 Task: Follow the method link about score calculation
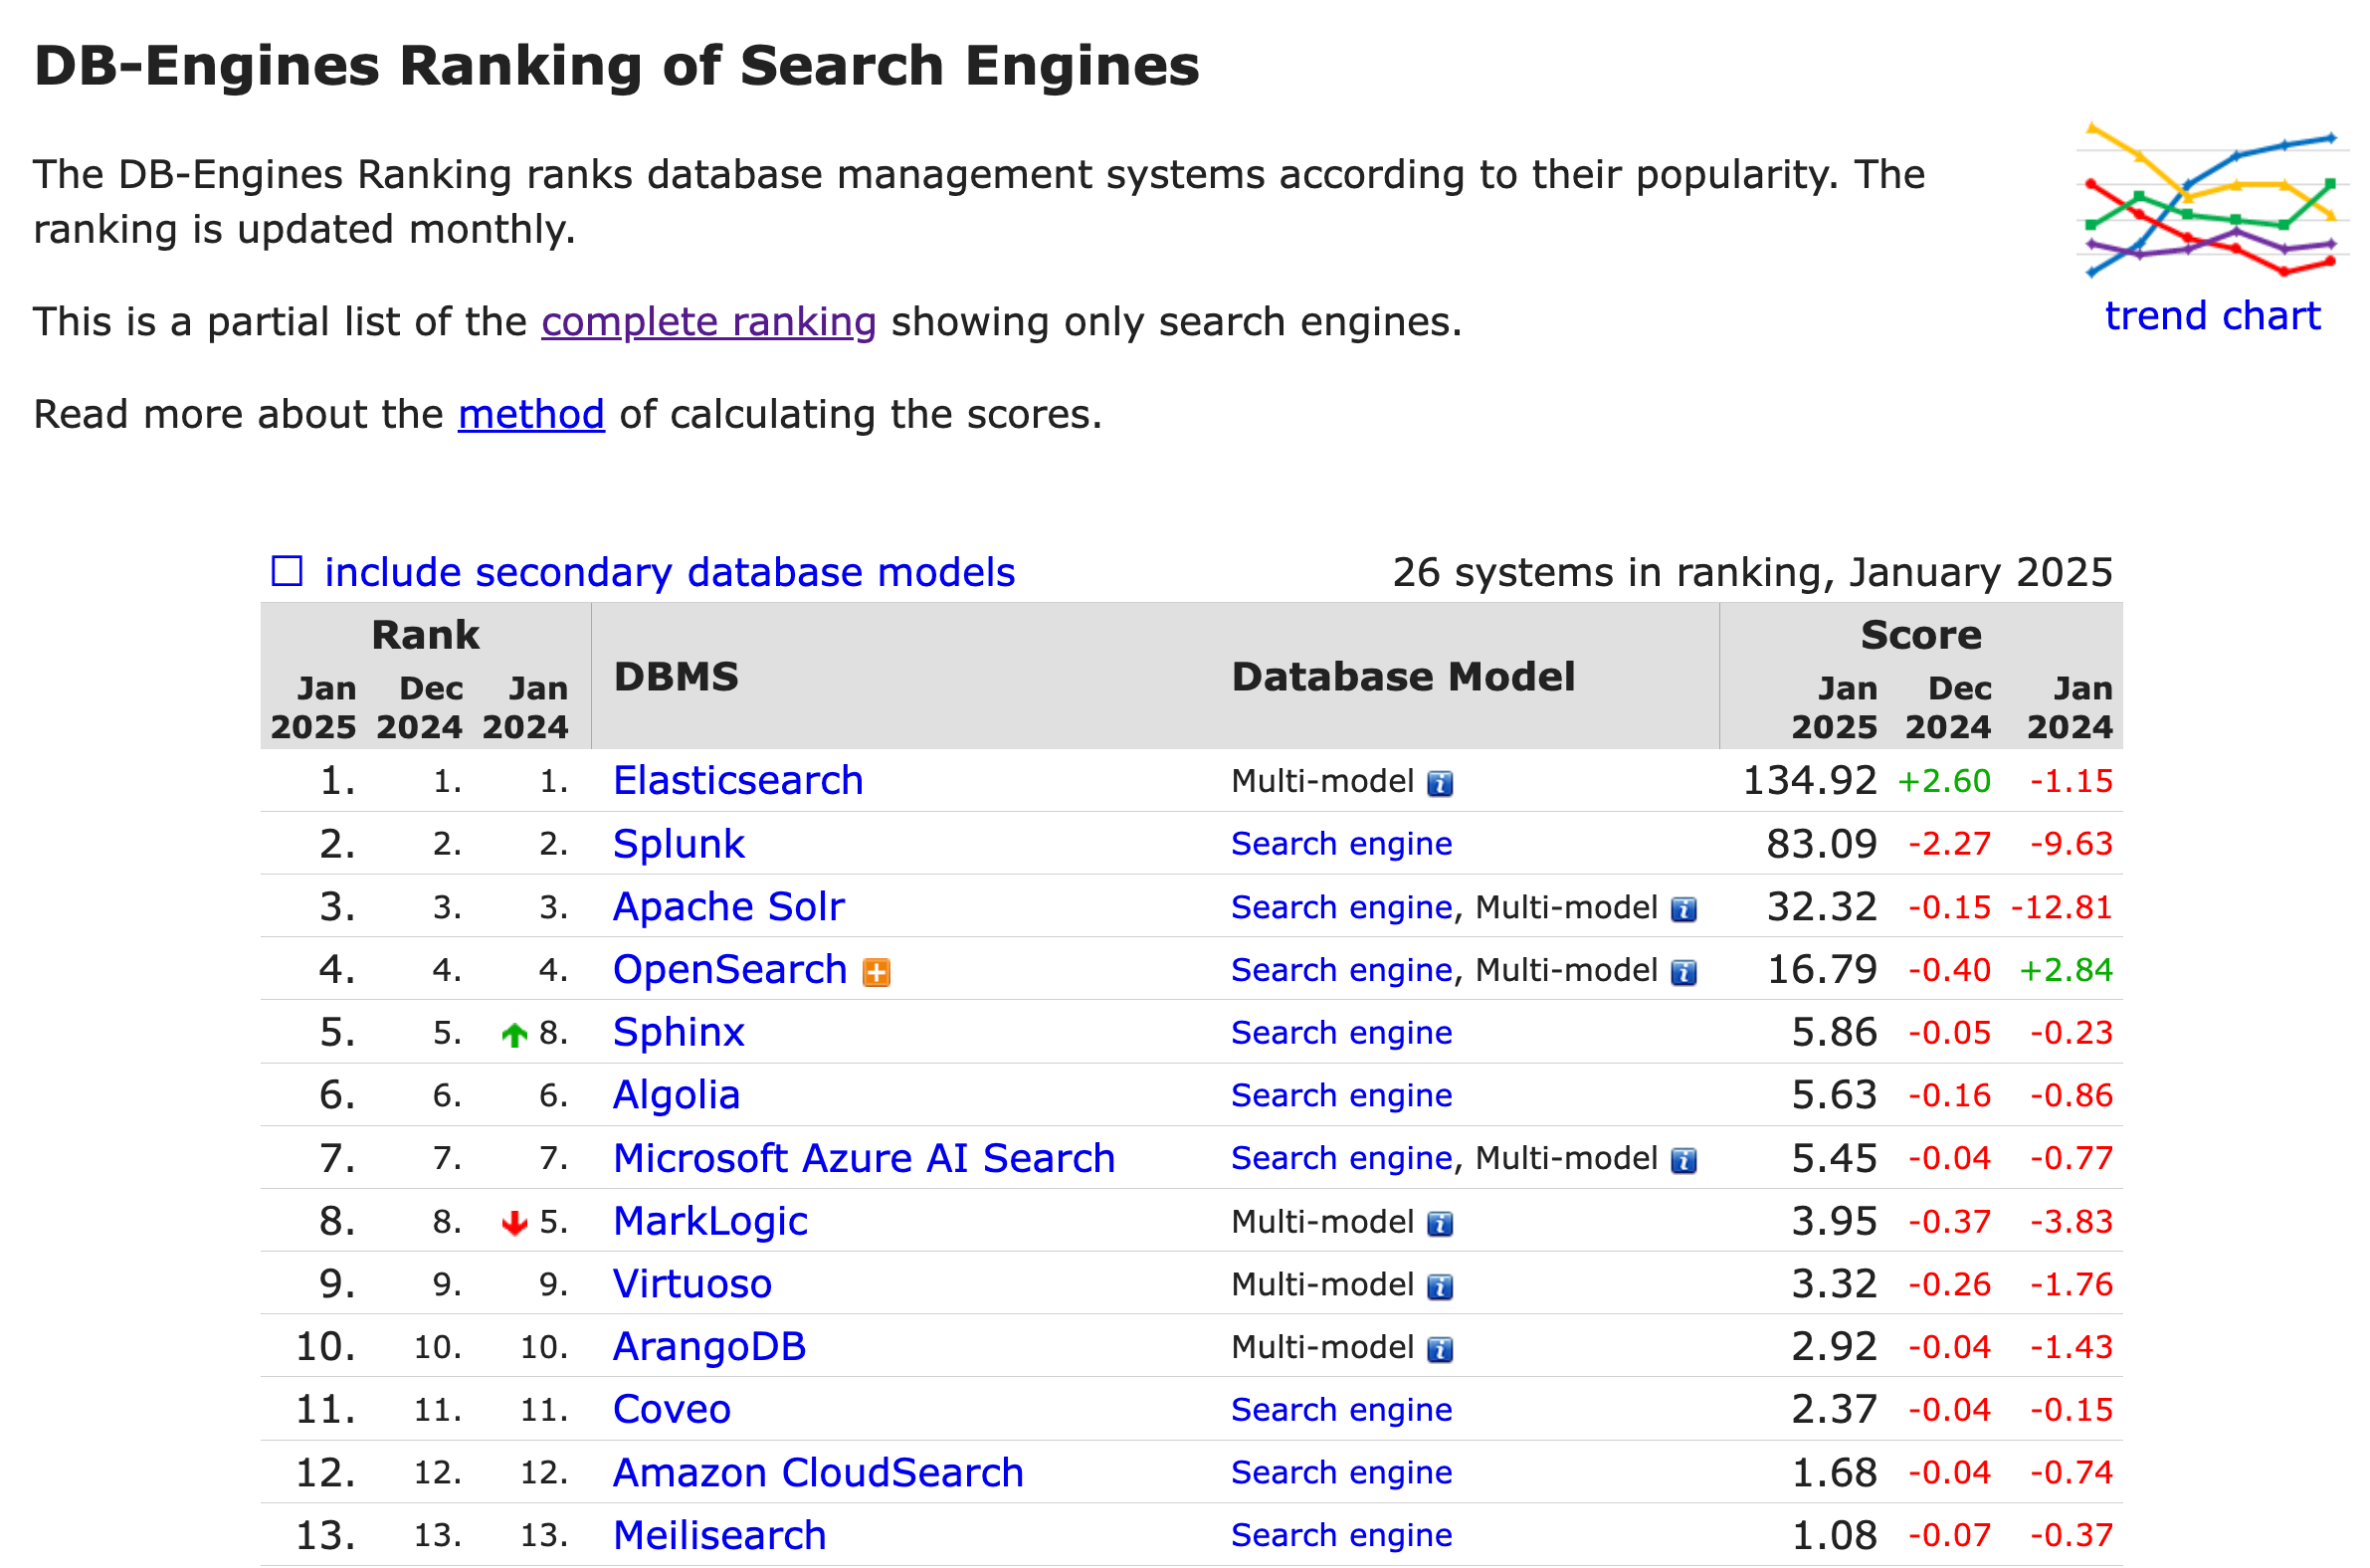[x=531, y=414]
